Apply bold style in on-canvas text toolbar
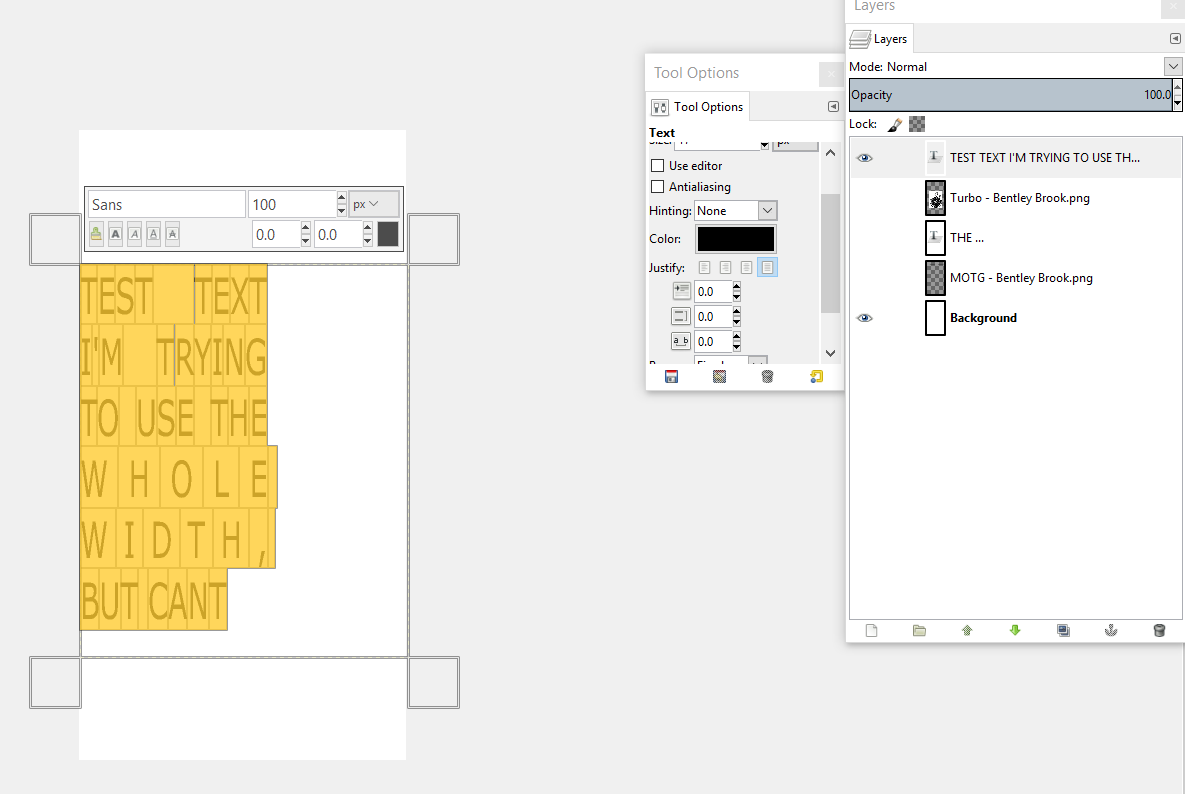 [x=115, y=234]
